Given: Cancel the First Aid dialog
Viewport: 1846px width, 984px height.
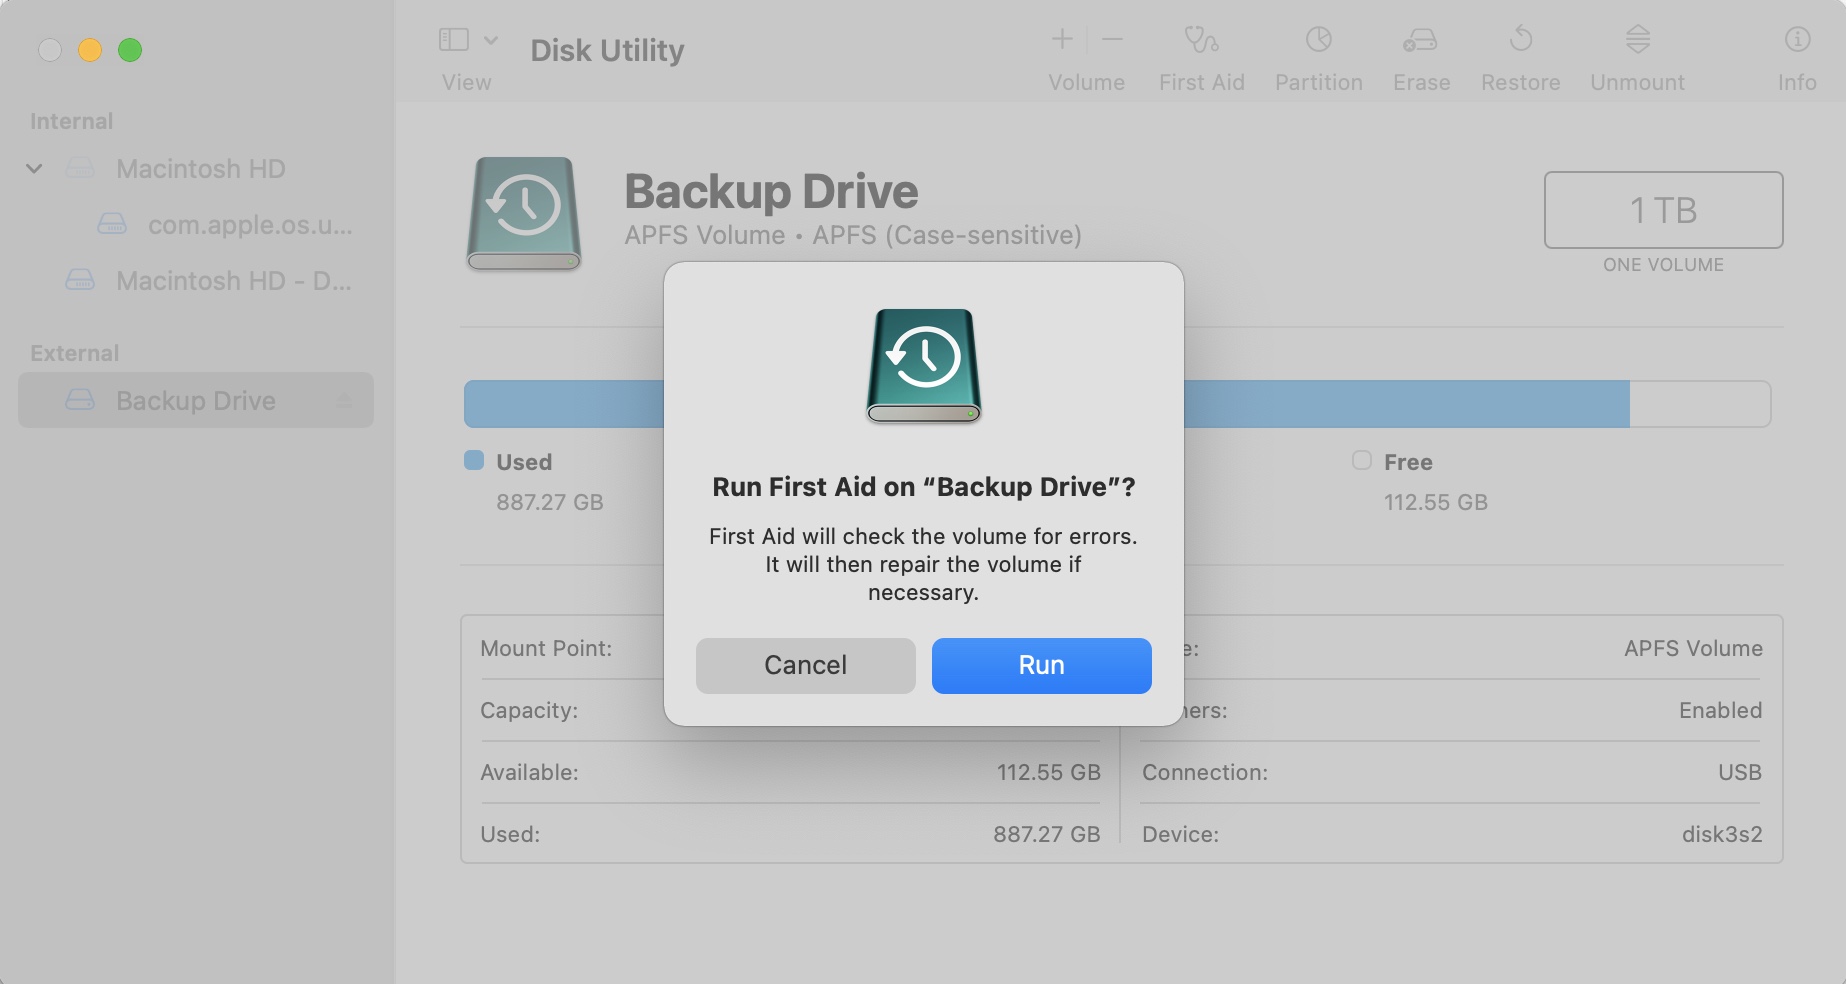Looking at the screenshot, I should click(805, 665).
